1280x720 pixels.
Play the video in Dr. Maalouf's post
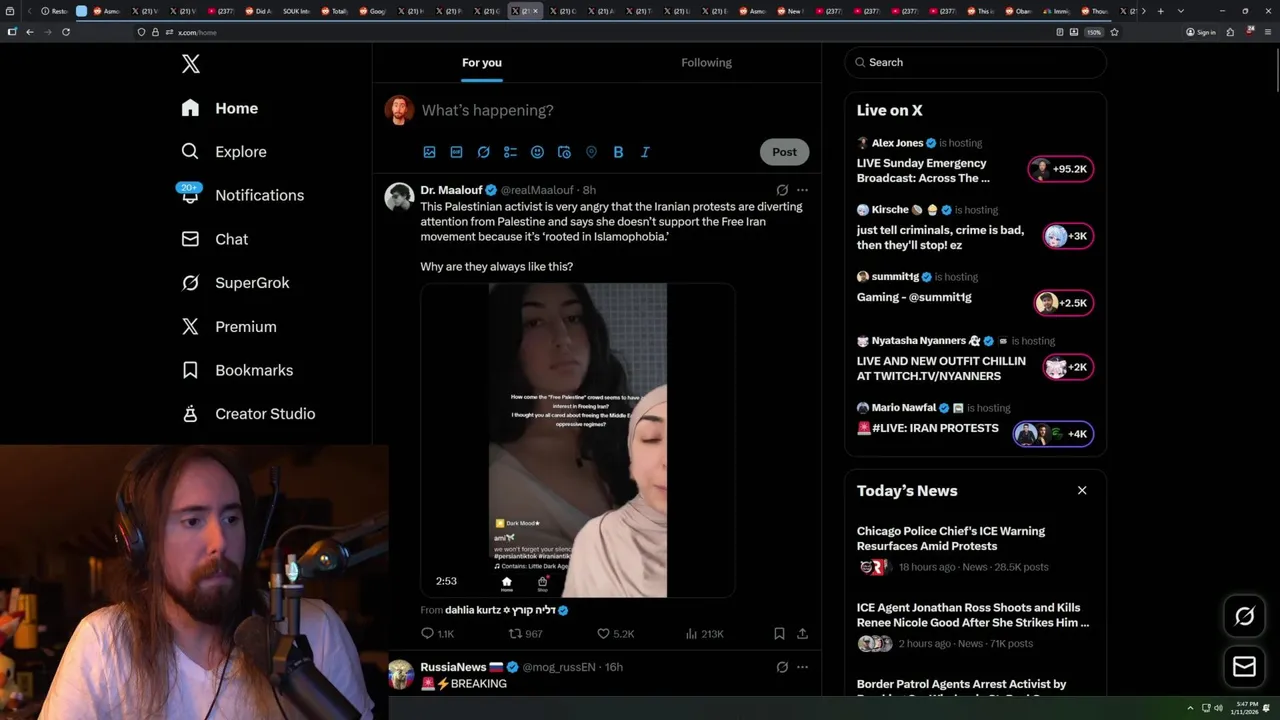(578, 440)
